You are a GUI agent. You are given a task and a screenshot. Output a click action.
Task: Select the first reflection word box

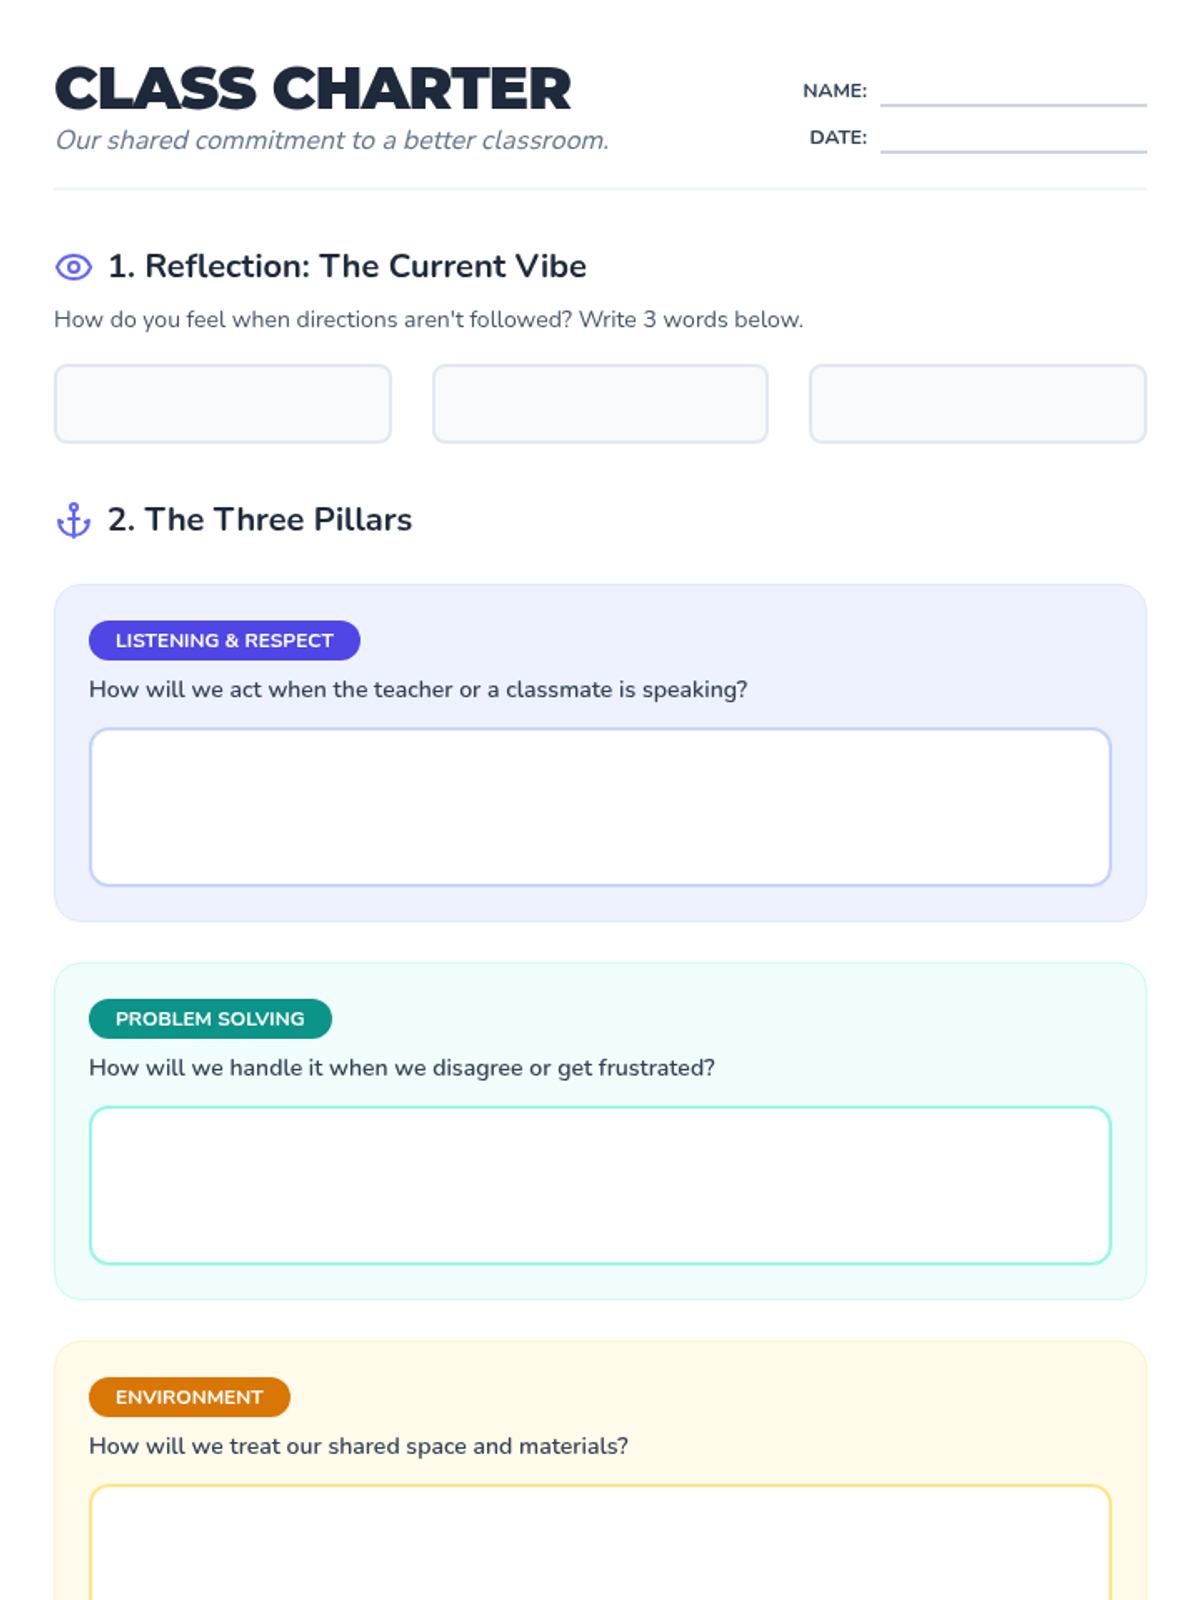click(x=223, y=404)
